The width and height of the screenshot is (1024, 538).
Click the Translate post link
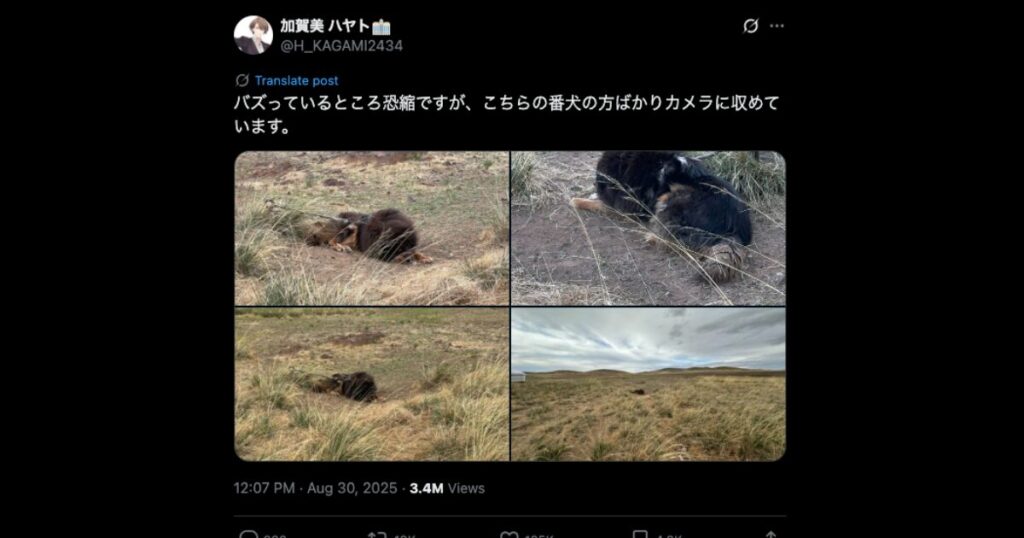click(x=296, y=81)
